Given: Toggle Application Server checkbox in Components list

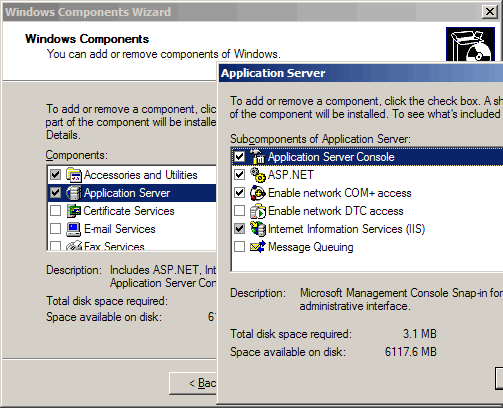Looking at the screenshot, I should click(55, 192).
